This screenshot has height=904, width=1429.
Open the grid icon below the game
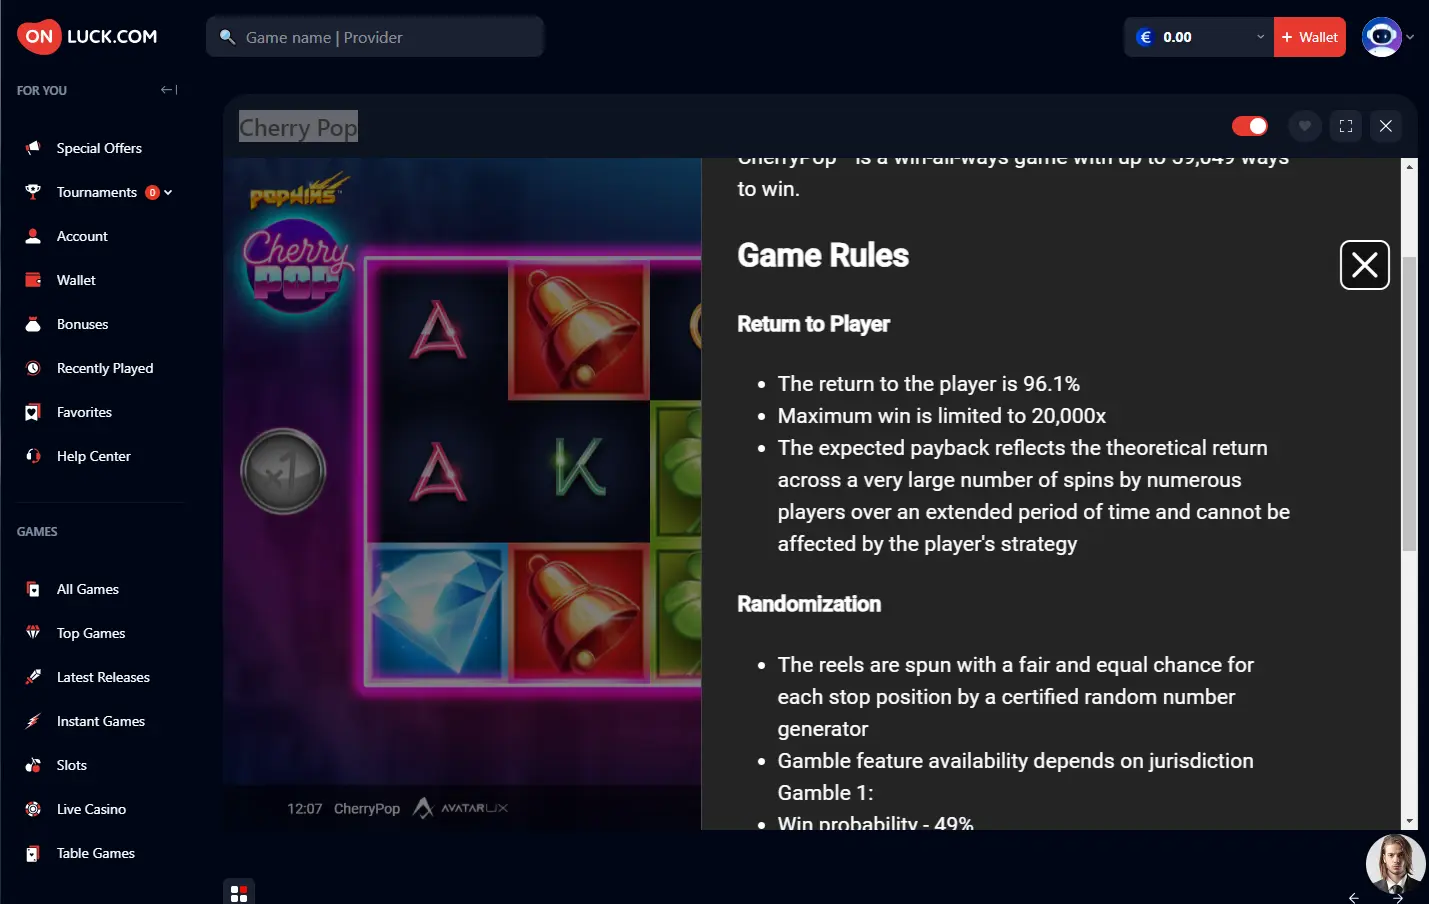tap(239, 893)
